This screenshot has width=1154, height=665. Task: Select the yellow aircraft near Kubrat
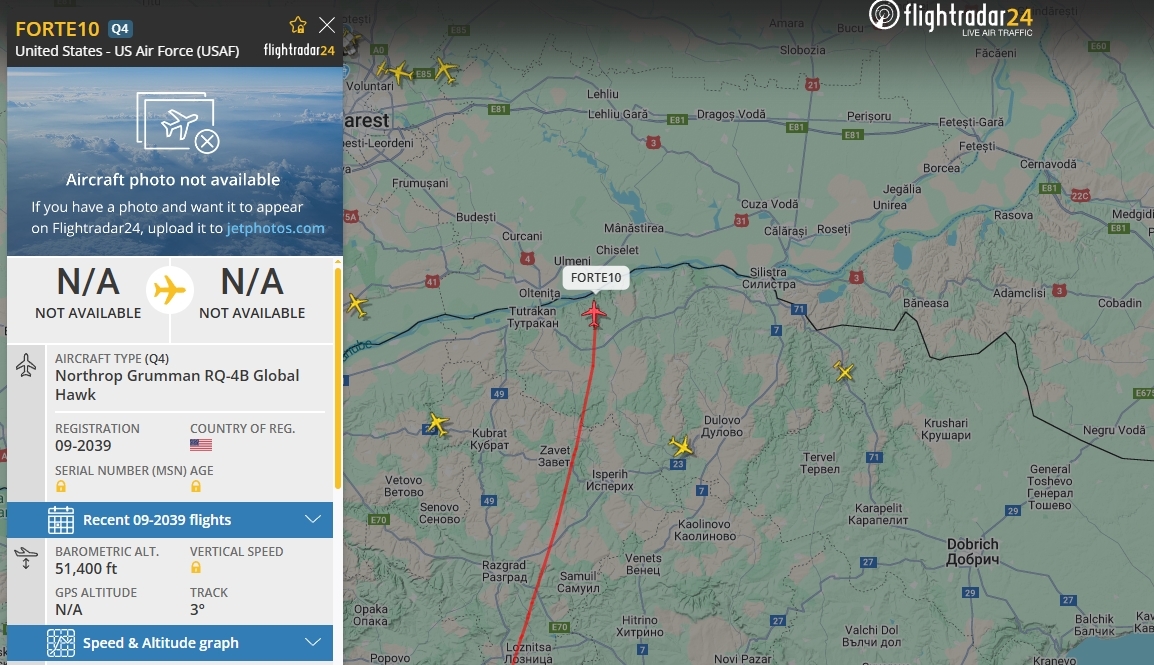(437, 424)
